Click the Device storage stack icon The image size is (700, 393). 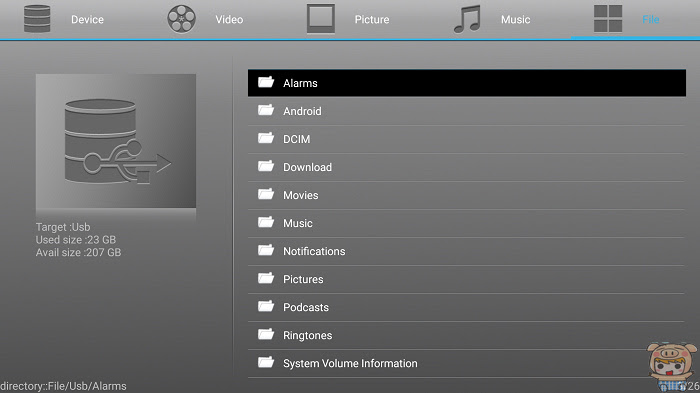(x=37, y=19)
